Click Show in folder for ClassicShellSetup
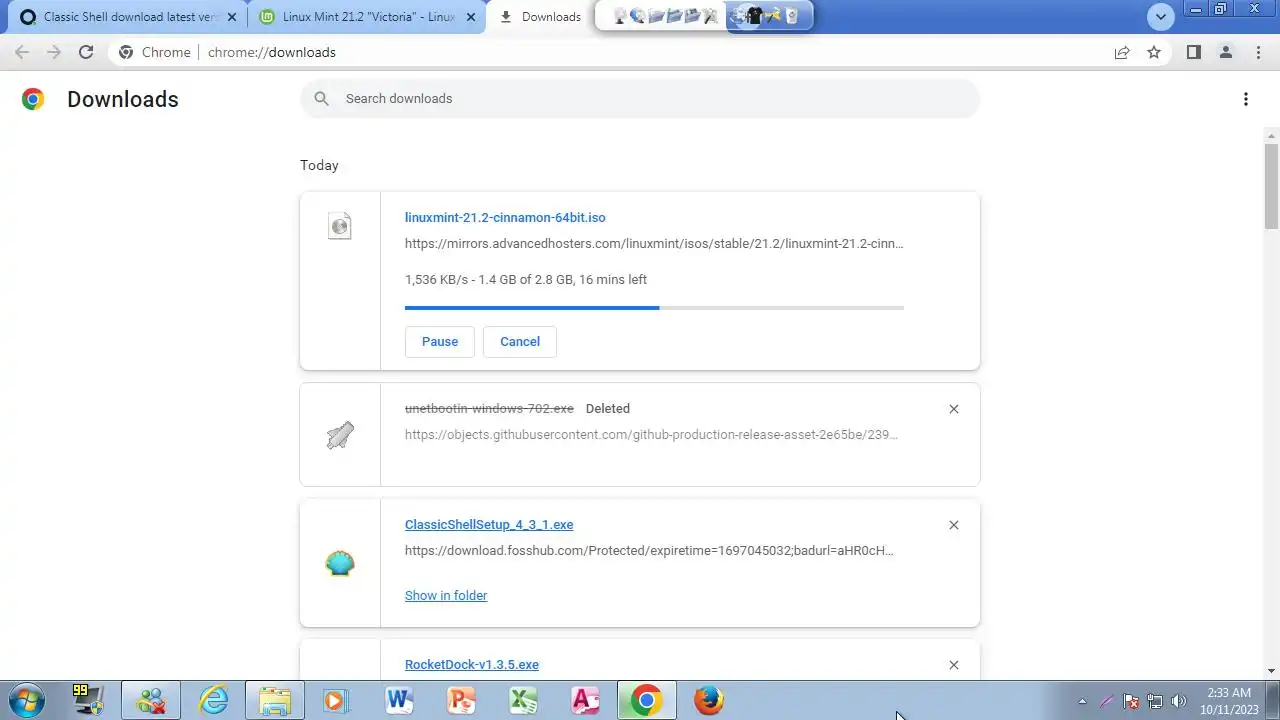 click(x=446, y=595)
